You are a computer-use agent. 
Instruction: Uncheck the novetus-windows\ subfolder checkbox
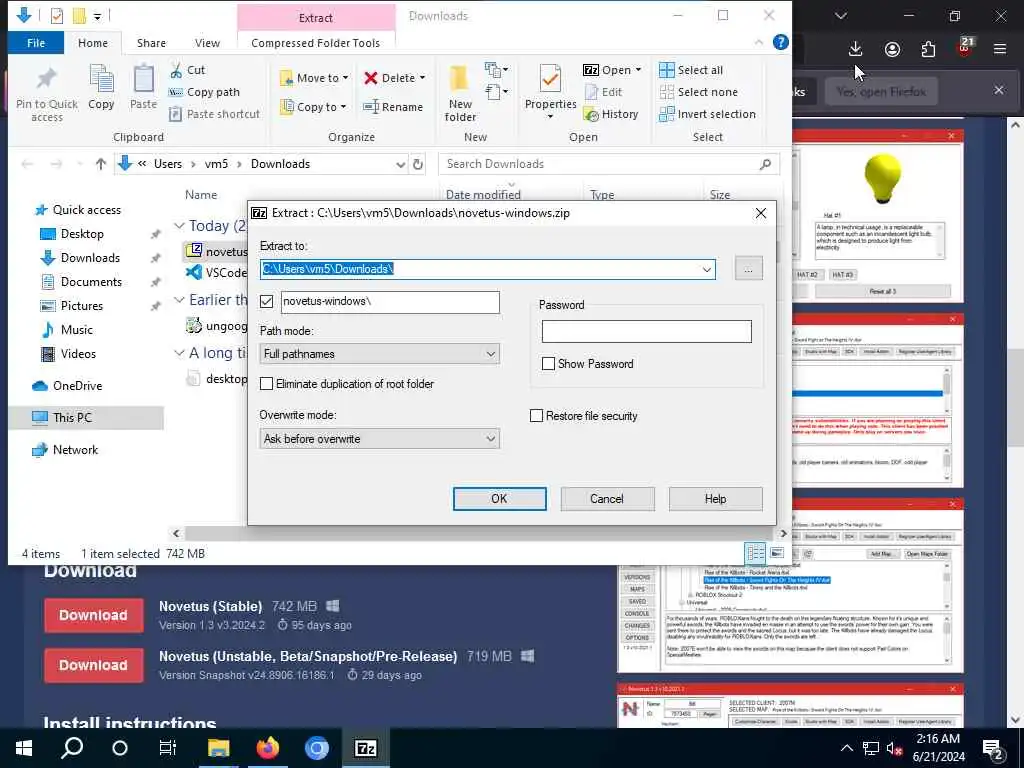pos(266,301)
